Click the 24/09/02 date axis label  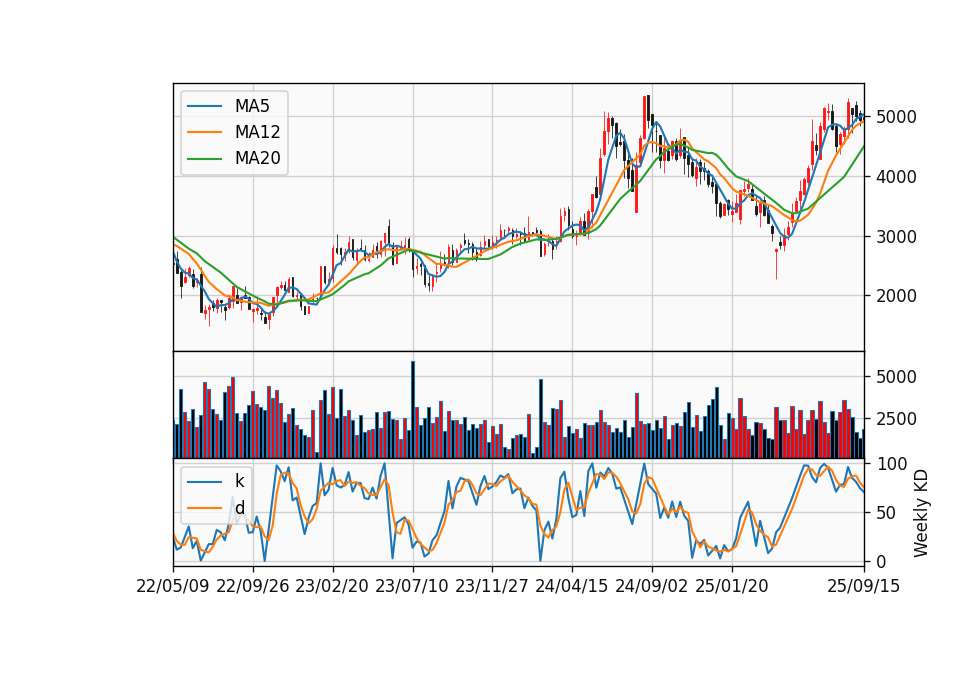(x=651, y=587)
